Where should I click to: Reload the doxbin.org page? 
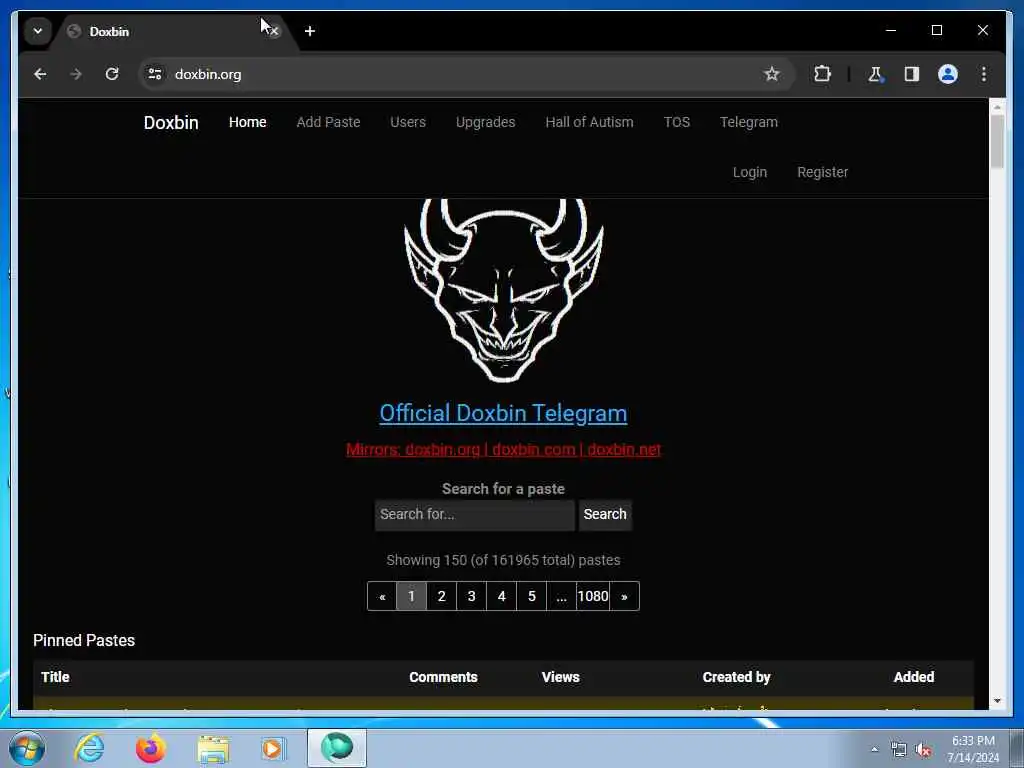pos(112,74)
